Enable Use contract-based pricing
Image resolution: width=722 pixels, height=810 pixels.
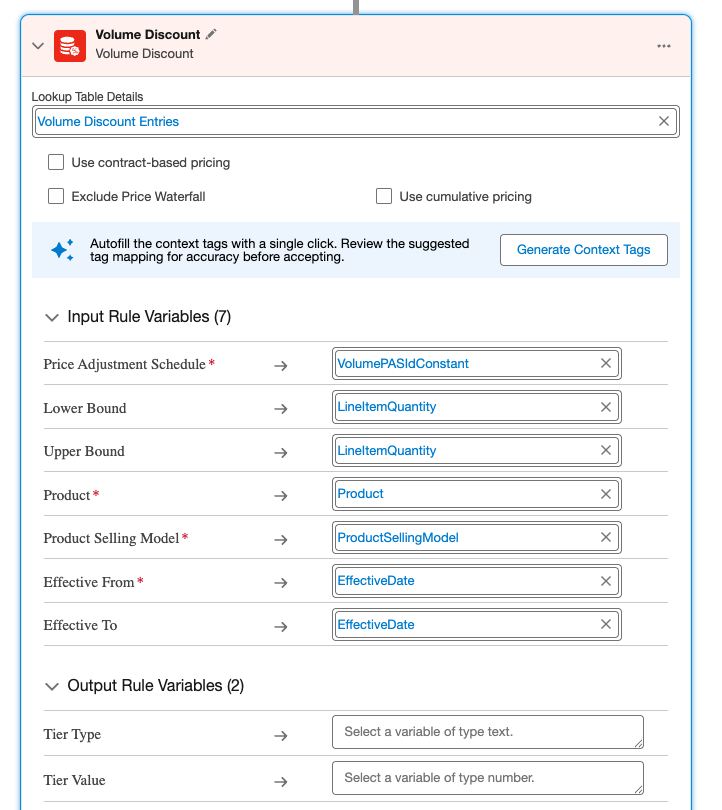[x=56, y=162]
